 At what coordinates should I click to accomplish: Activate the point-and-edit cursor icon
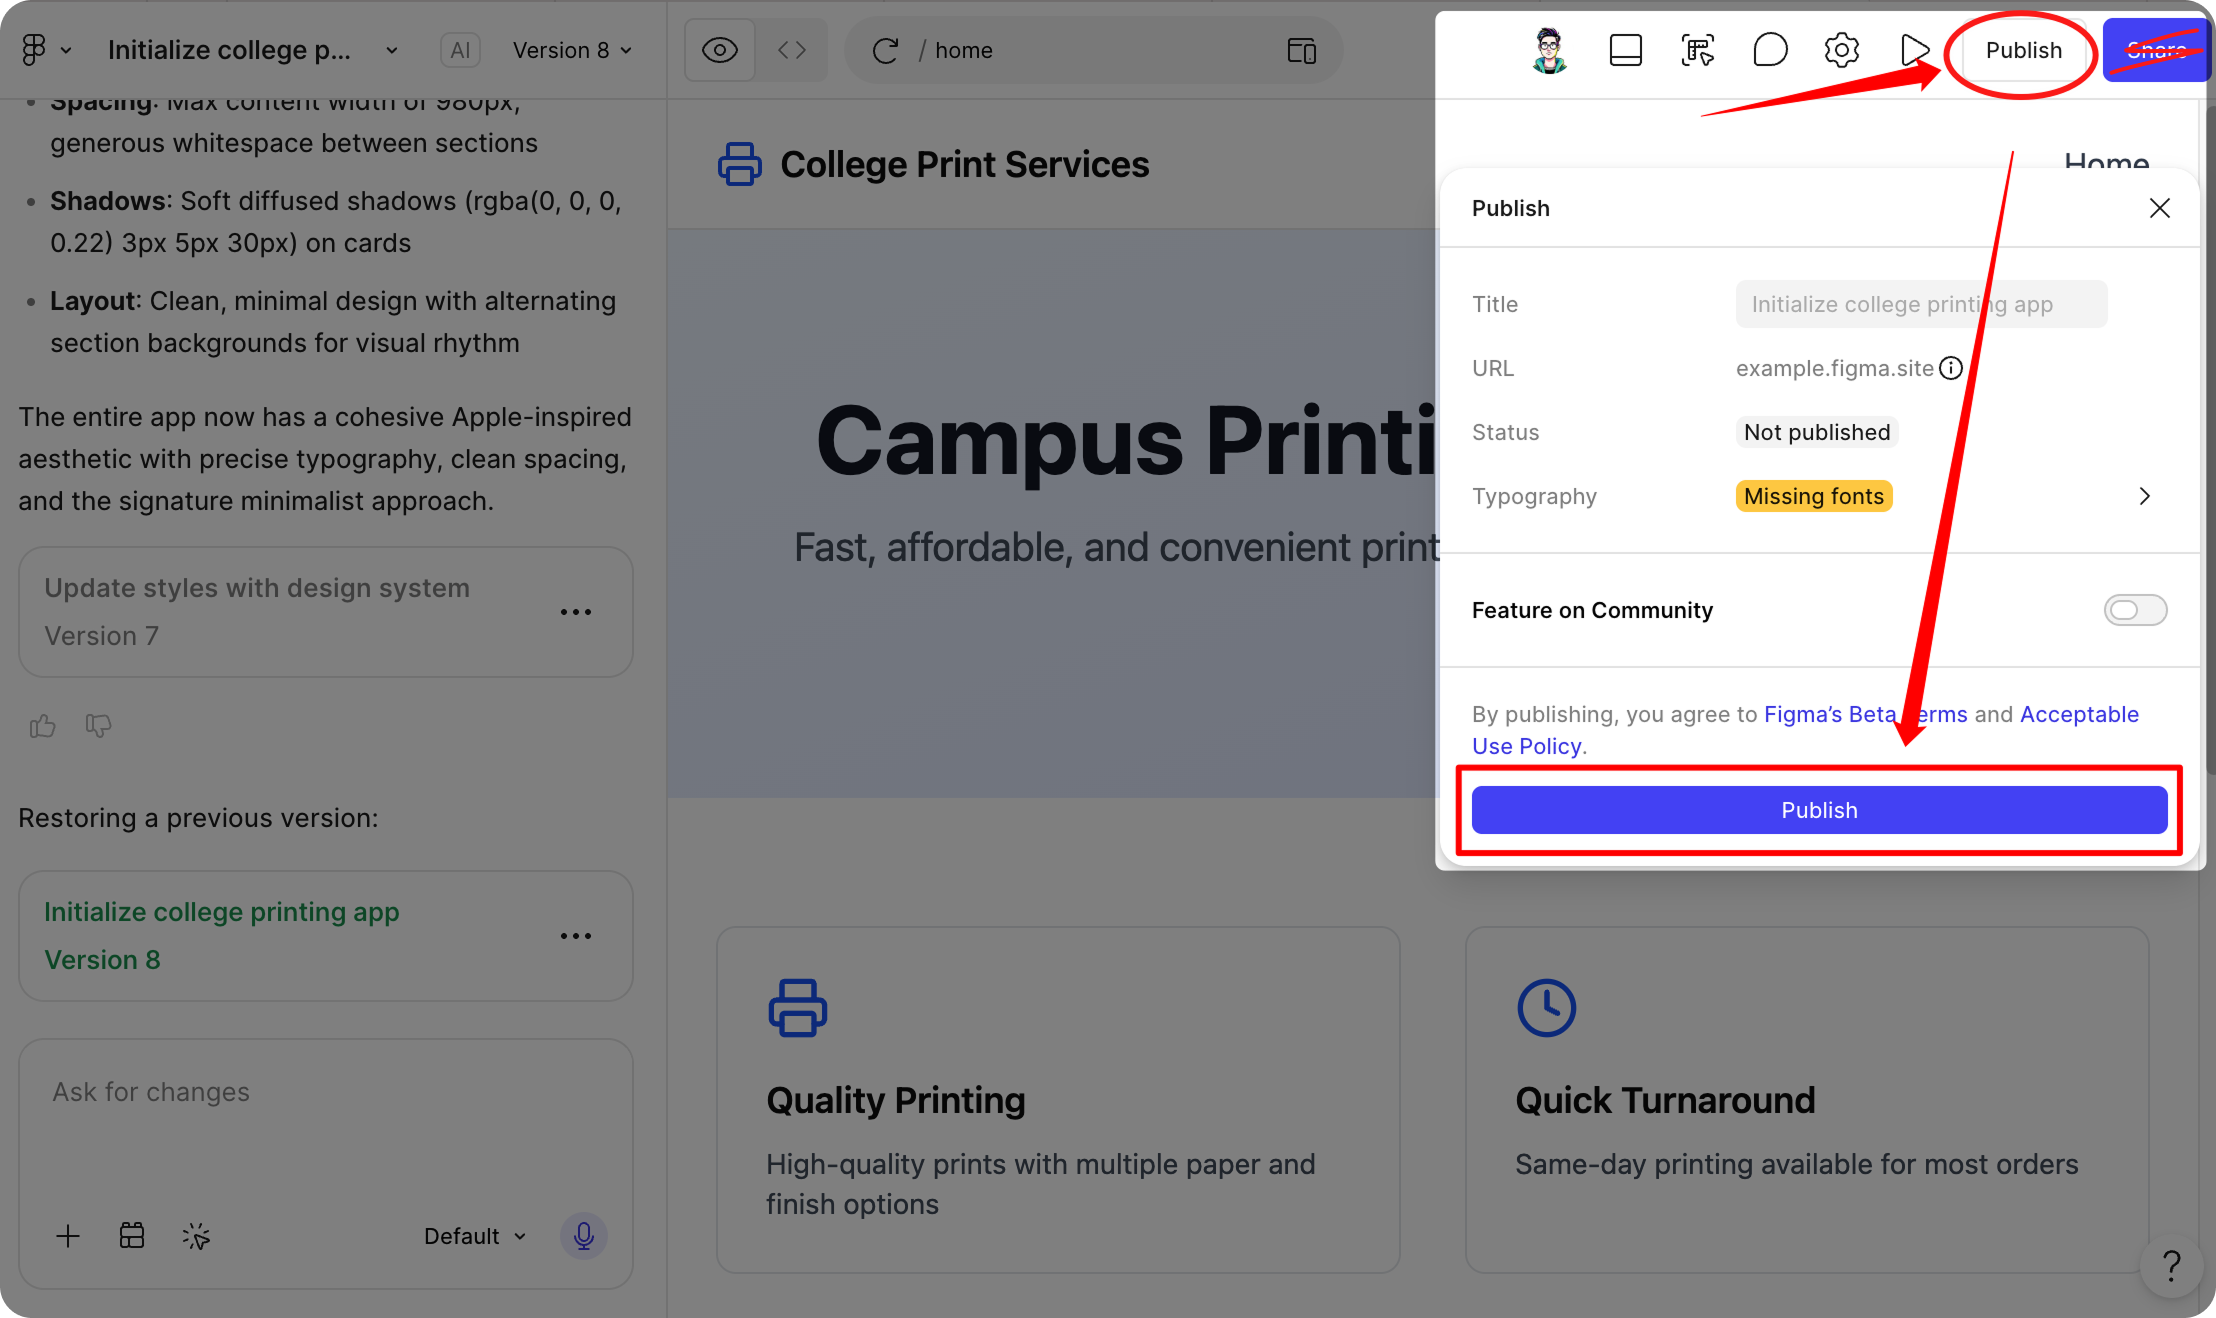(x=196, y=1236)
